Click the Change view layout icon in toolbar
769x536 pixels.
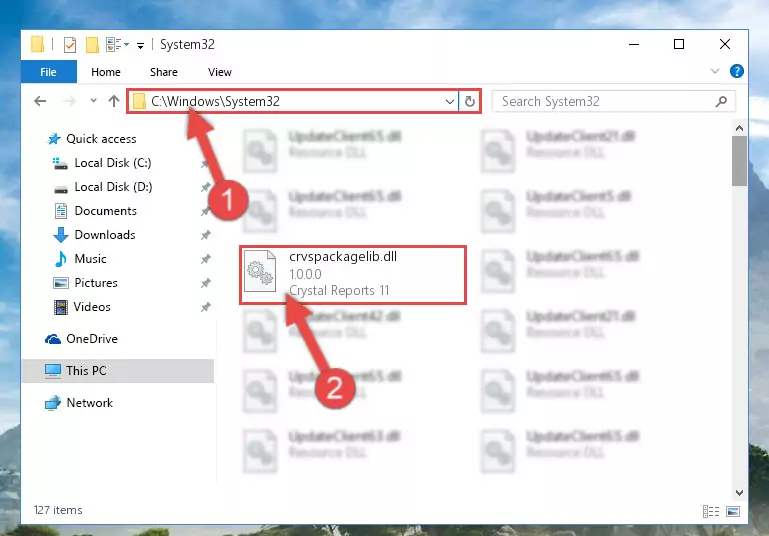[114, 45]
